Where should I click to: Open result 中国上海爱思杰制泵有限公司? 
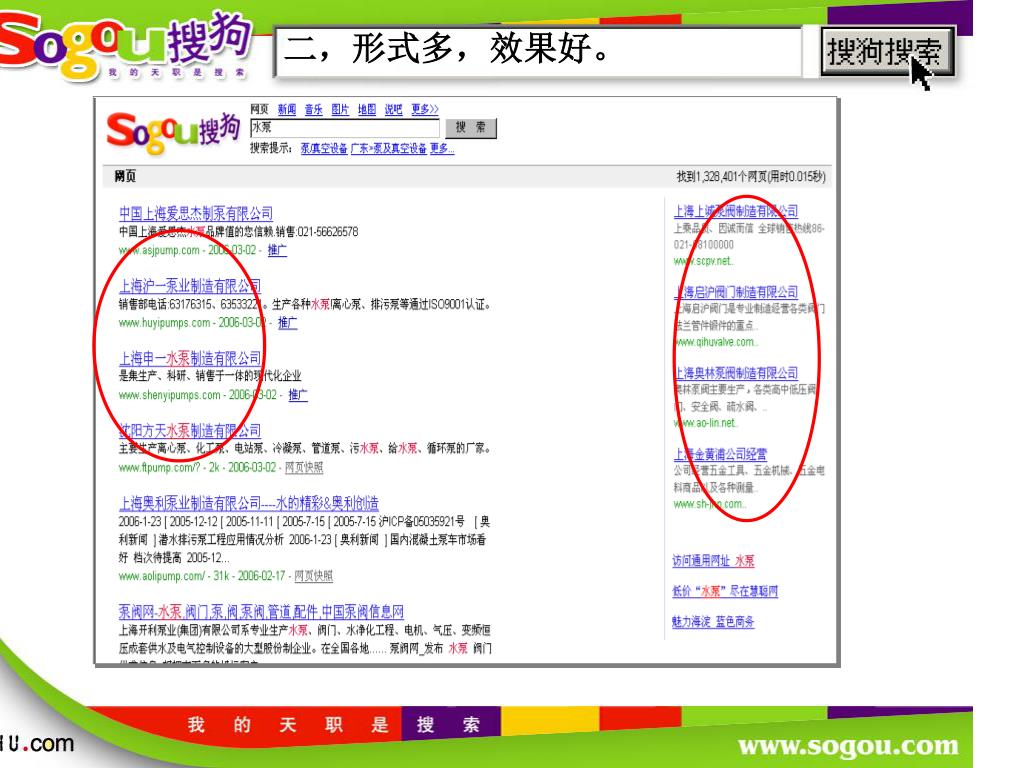click(196, 214)
